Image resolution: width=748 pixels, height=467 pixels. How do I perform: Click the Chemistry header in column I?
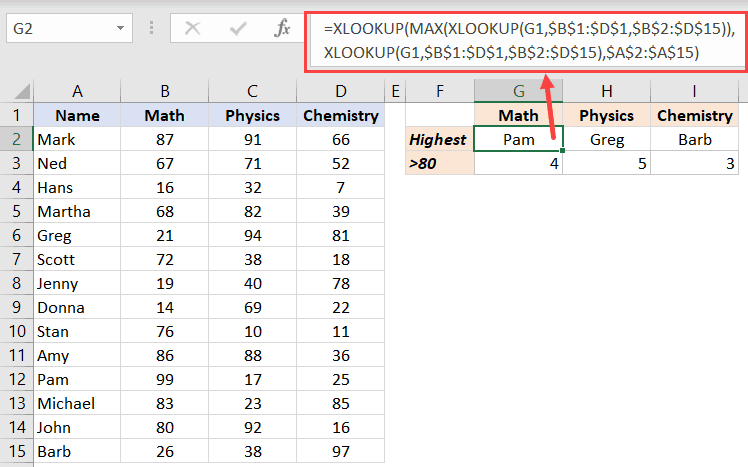tap(695, 115)
